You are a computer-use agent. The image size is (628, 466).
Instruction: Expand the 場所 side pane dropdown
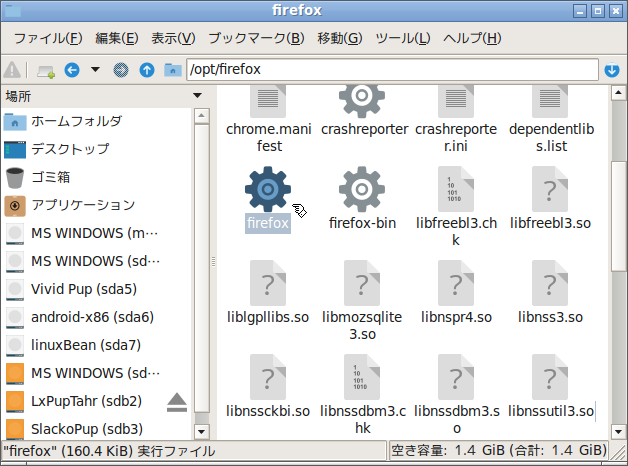pyautogui.click(x=197, y=96)
